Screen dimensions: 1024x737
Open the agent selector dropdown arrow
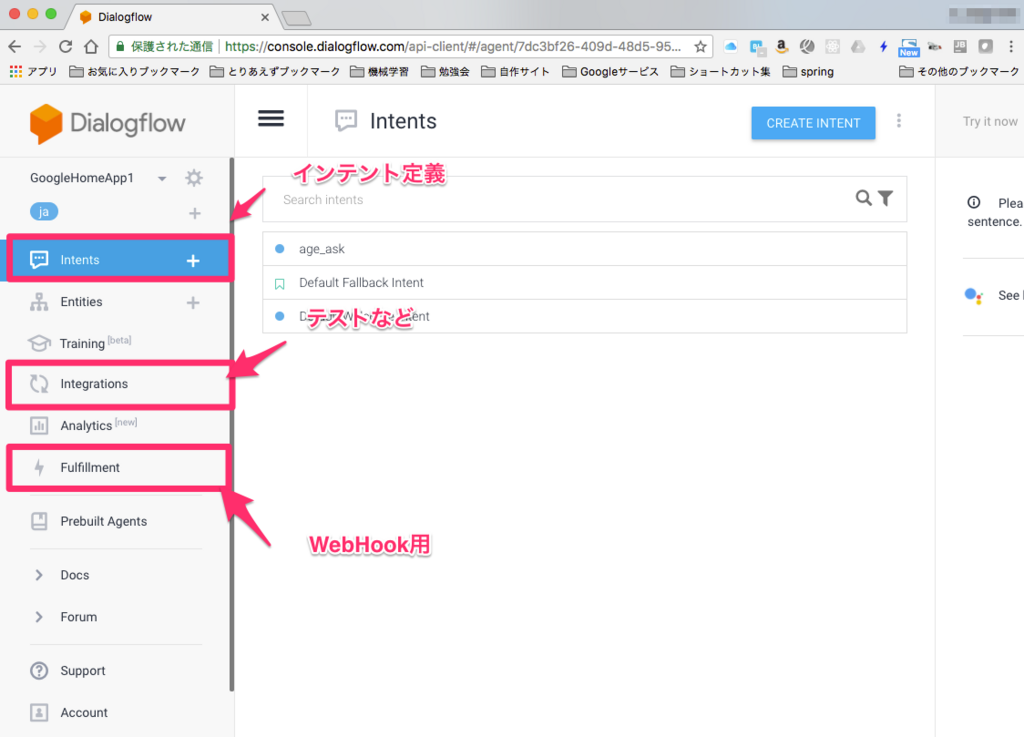coord(162,178)
